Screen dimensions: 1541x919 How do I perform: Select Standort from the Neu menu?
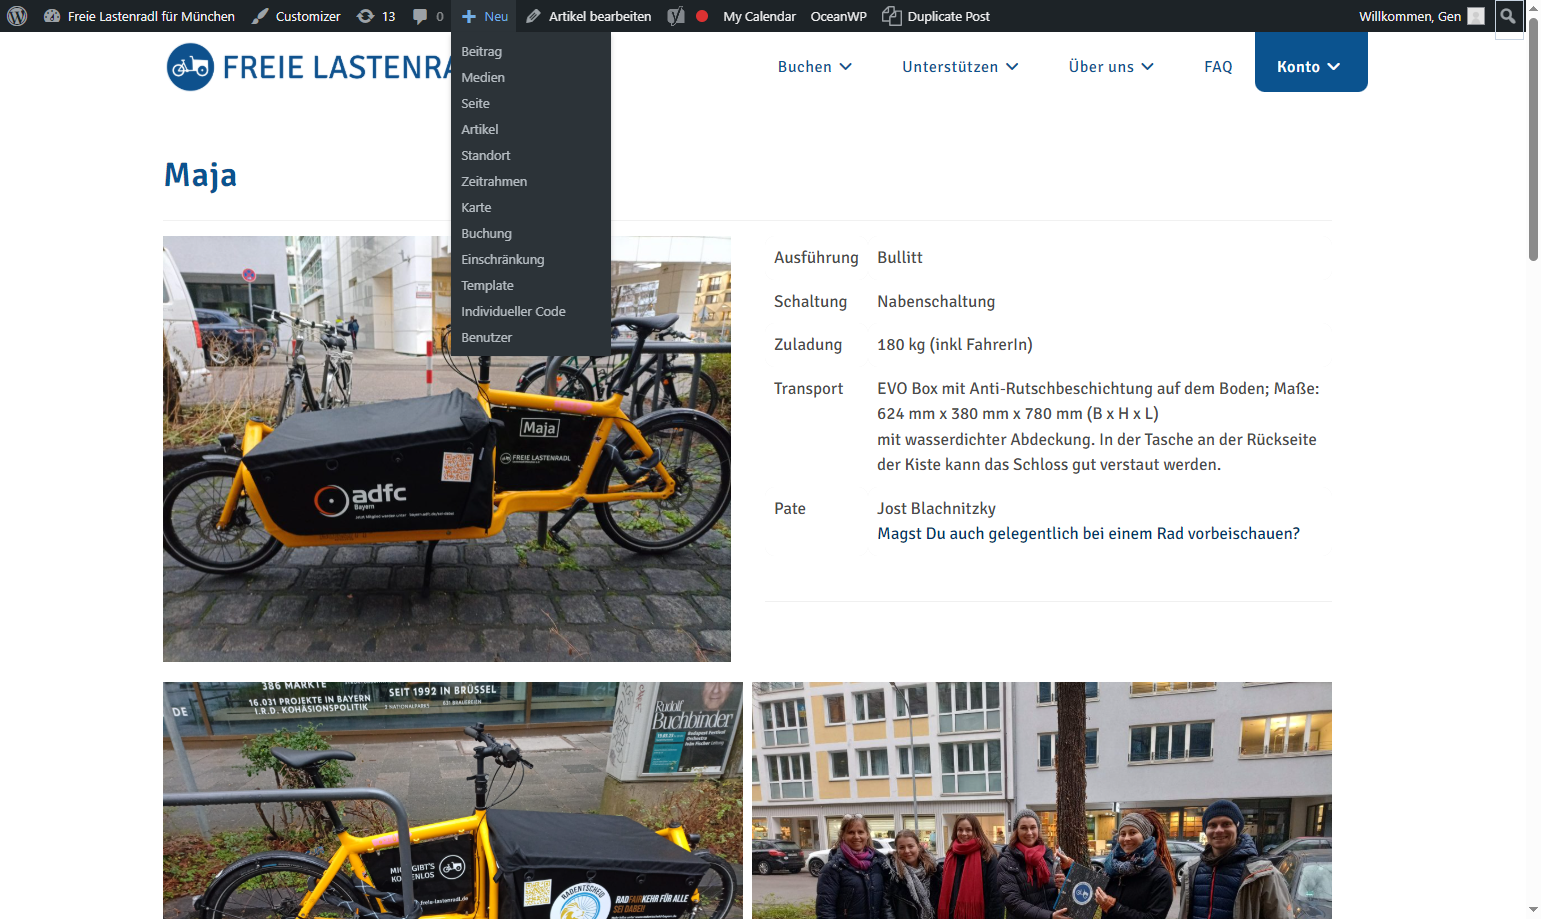point(531,155)
